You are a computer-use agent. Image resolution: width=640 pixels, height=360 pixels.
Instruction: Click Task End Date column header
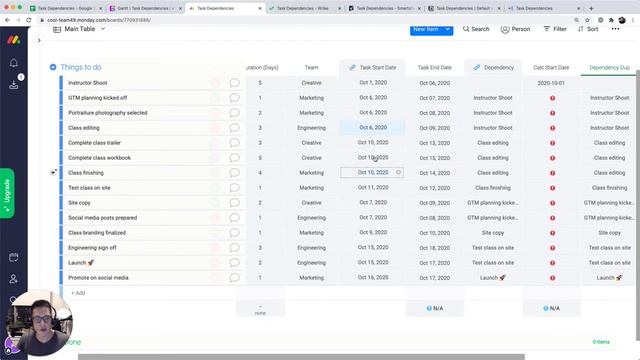[x=434, y=67]
